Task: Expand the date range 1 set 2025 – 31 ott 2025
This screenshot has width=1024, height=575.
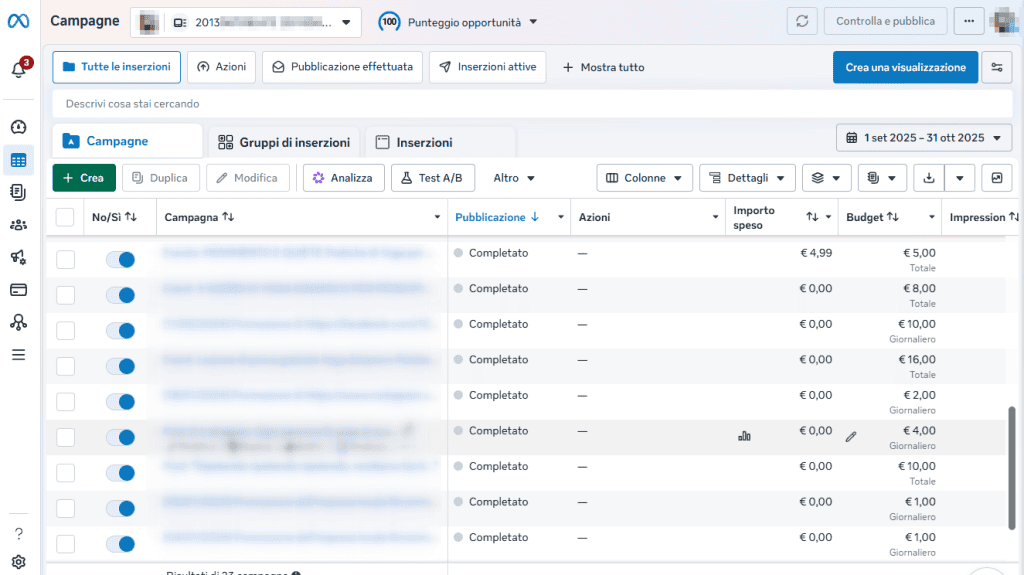Action: point(923,138)
